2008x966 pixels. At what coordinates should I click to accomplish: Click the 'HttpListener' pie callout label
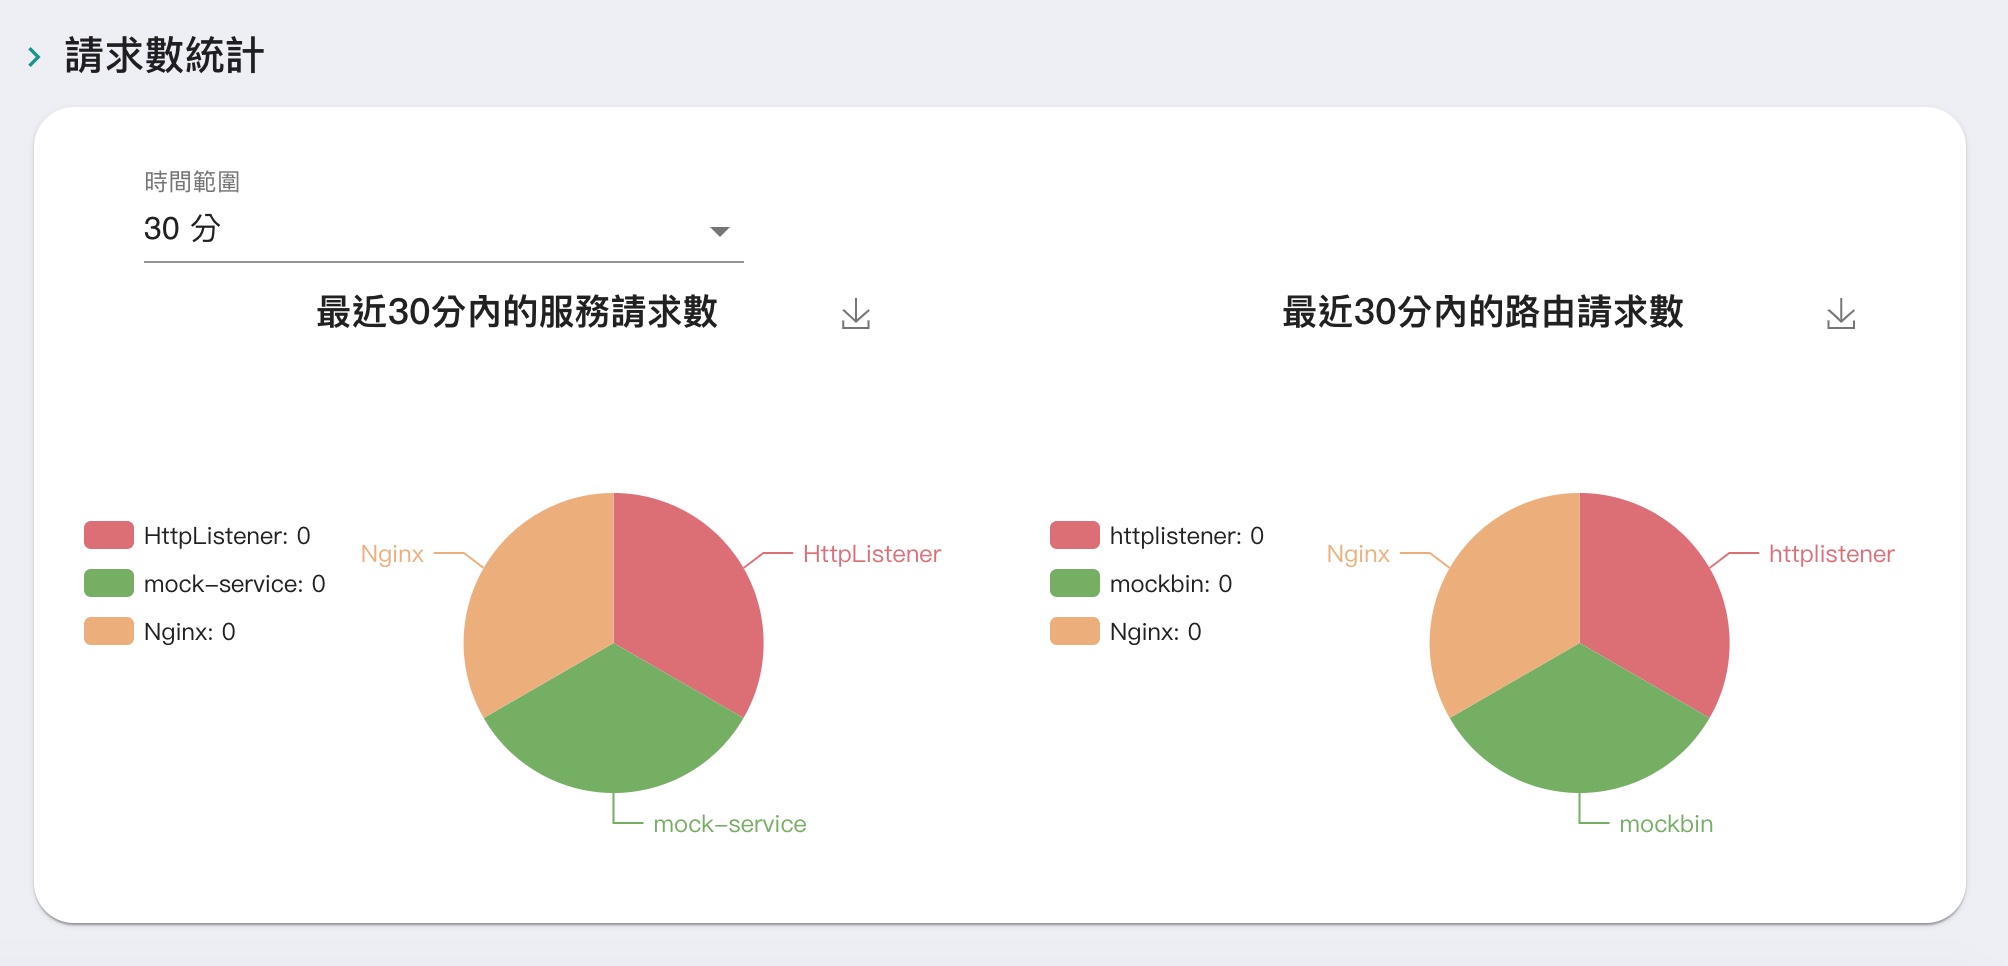click(872, 554)
